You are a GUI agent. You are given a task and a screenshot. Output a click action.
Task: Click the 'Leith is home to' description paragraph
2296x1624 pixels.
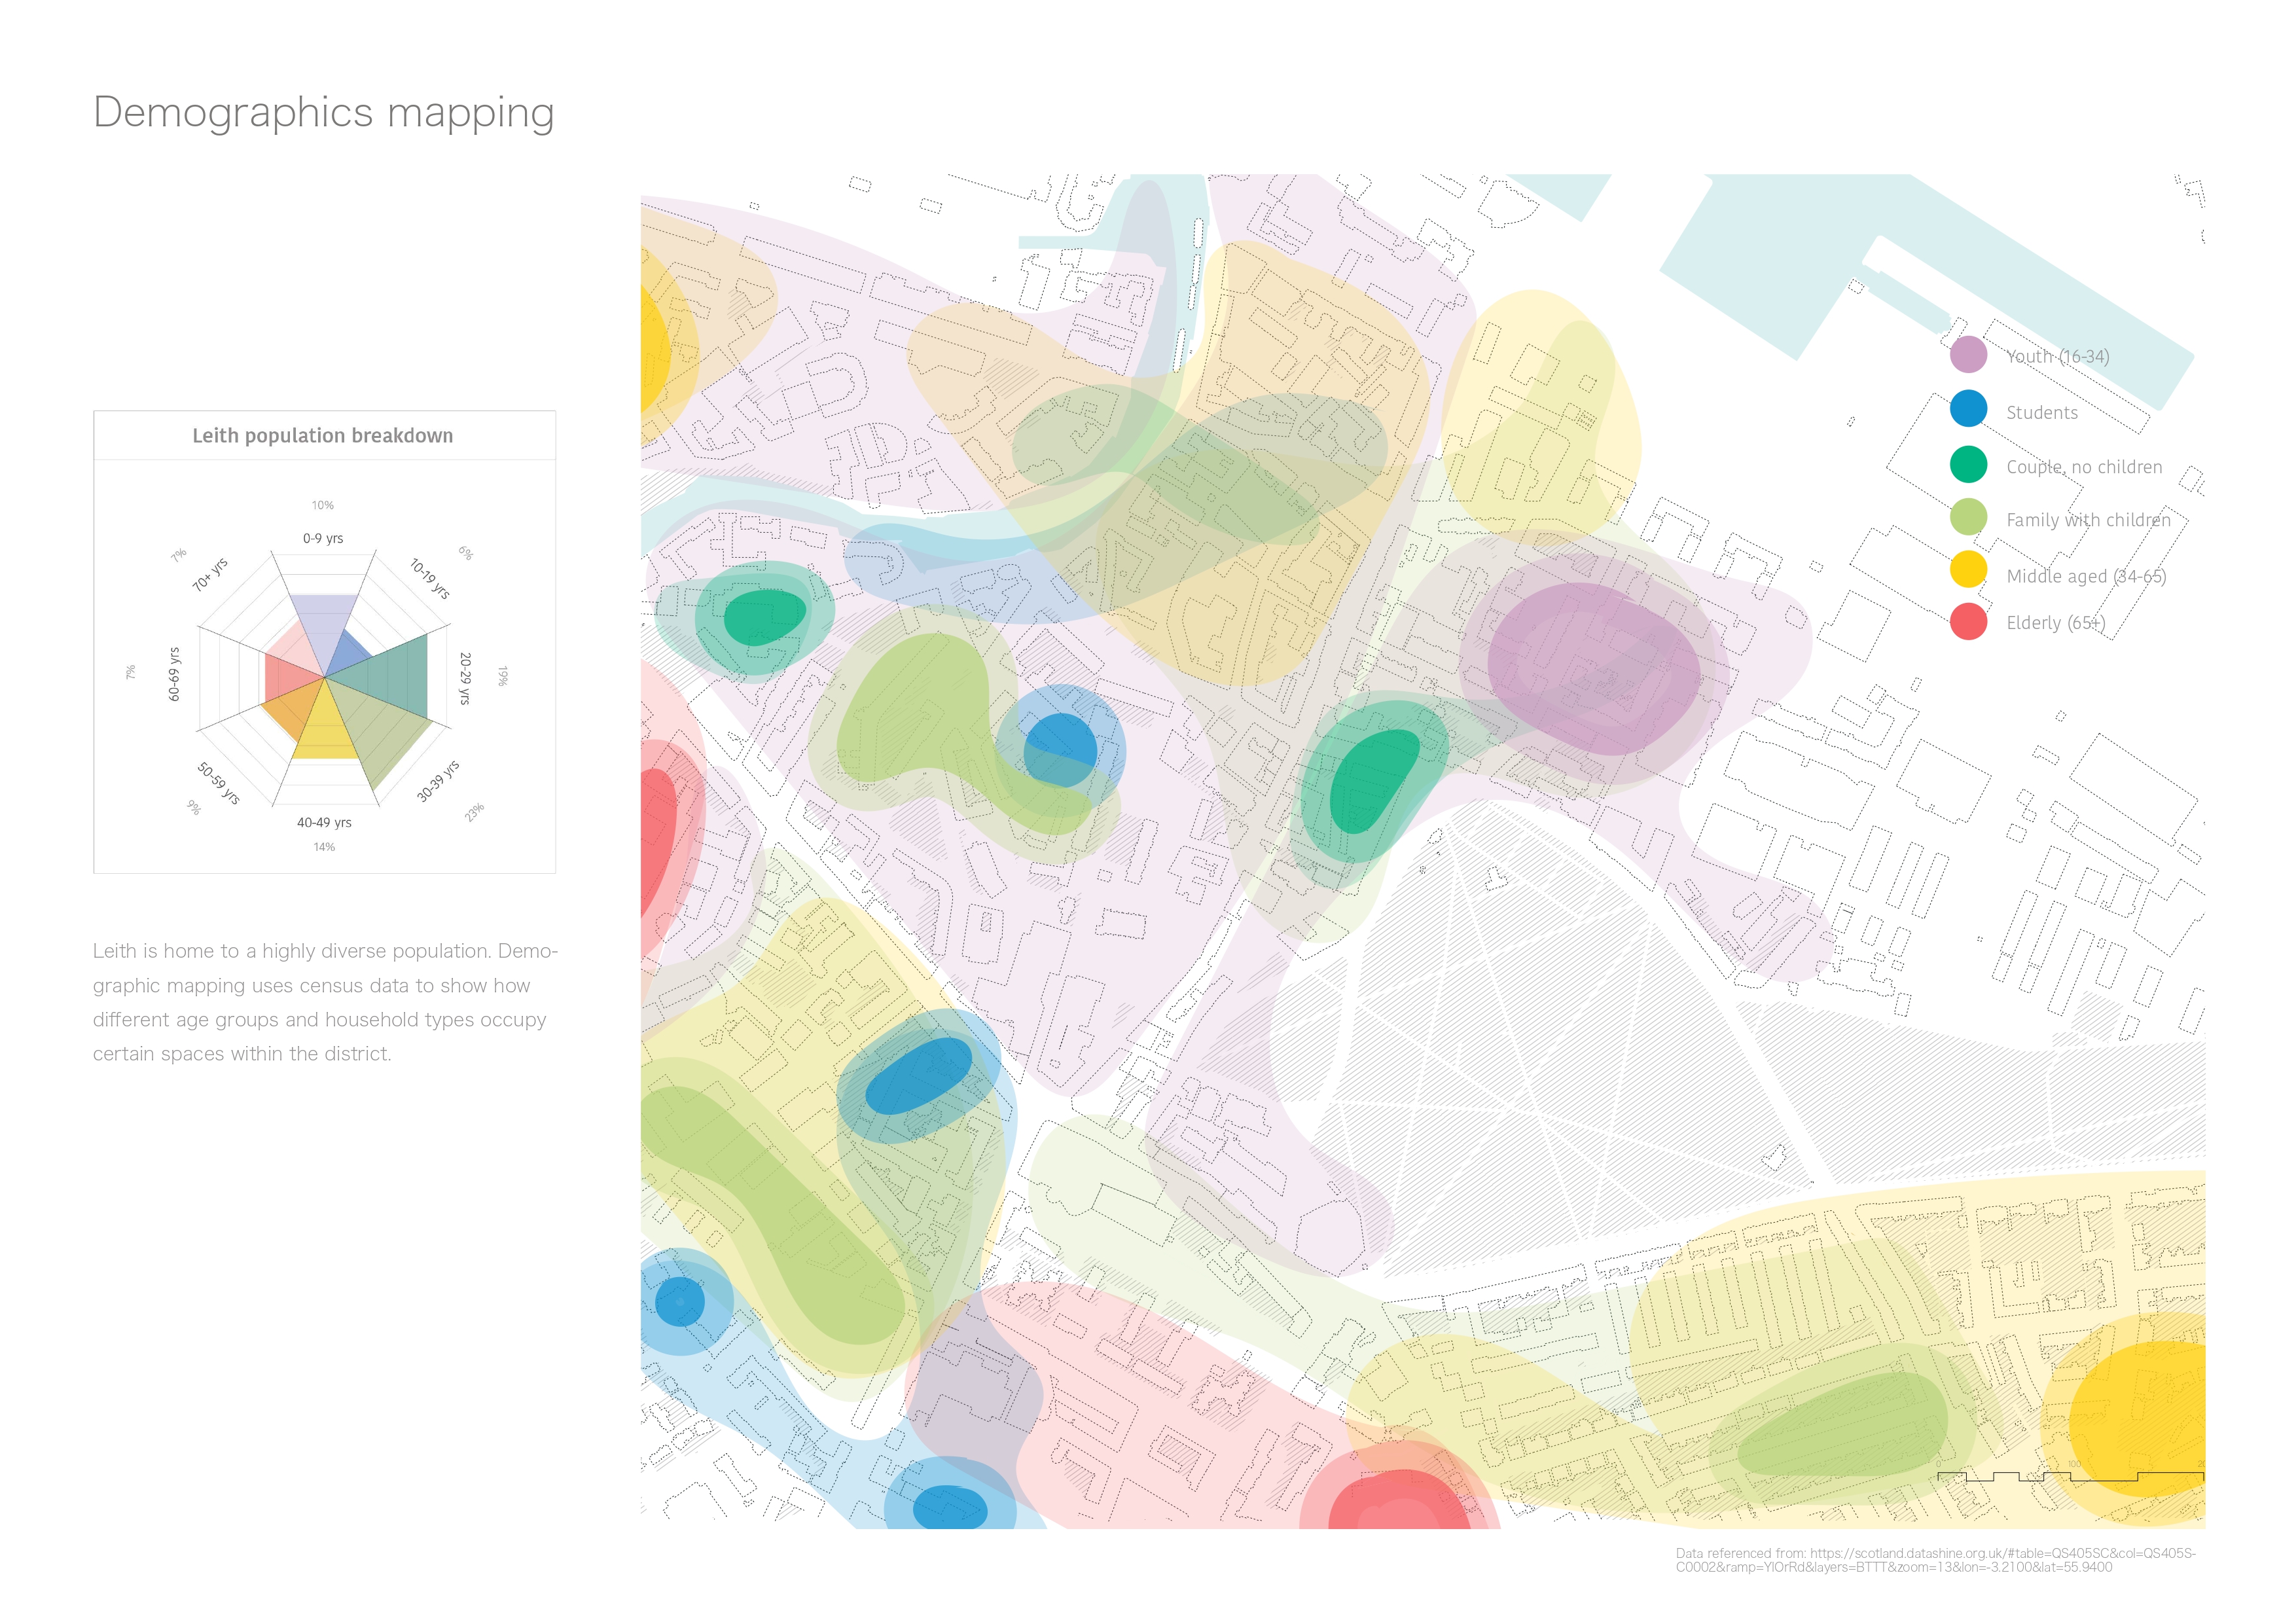[325, 1002]
